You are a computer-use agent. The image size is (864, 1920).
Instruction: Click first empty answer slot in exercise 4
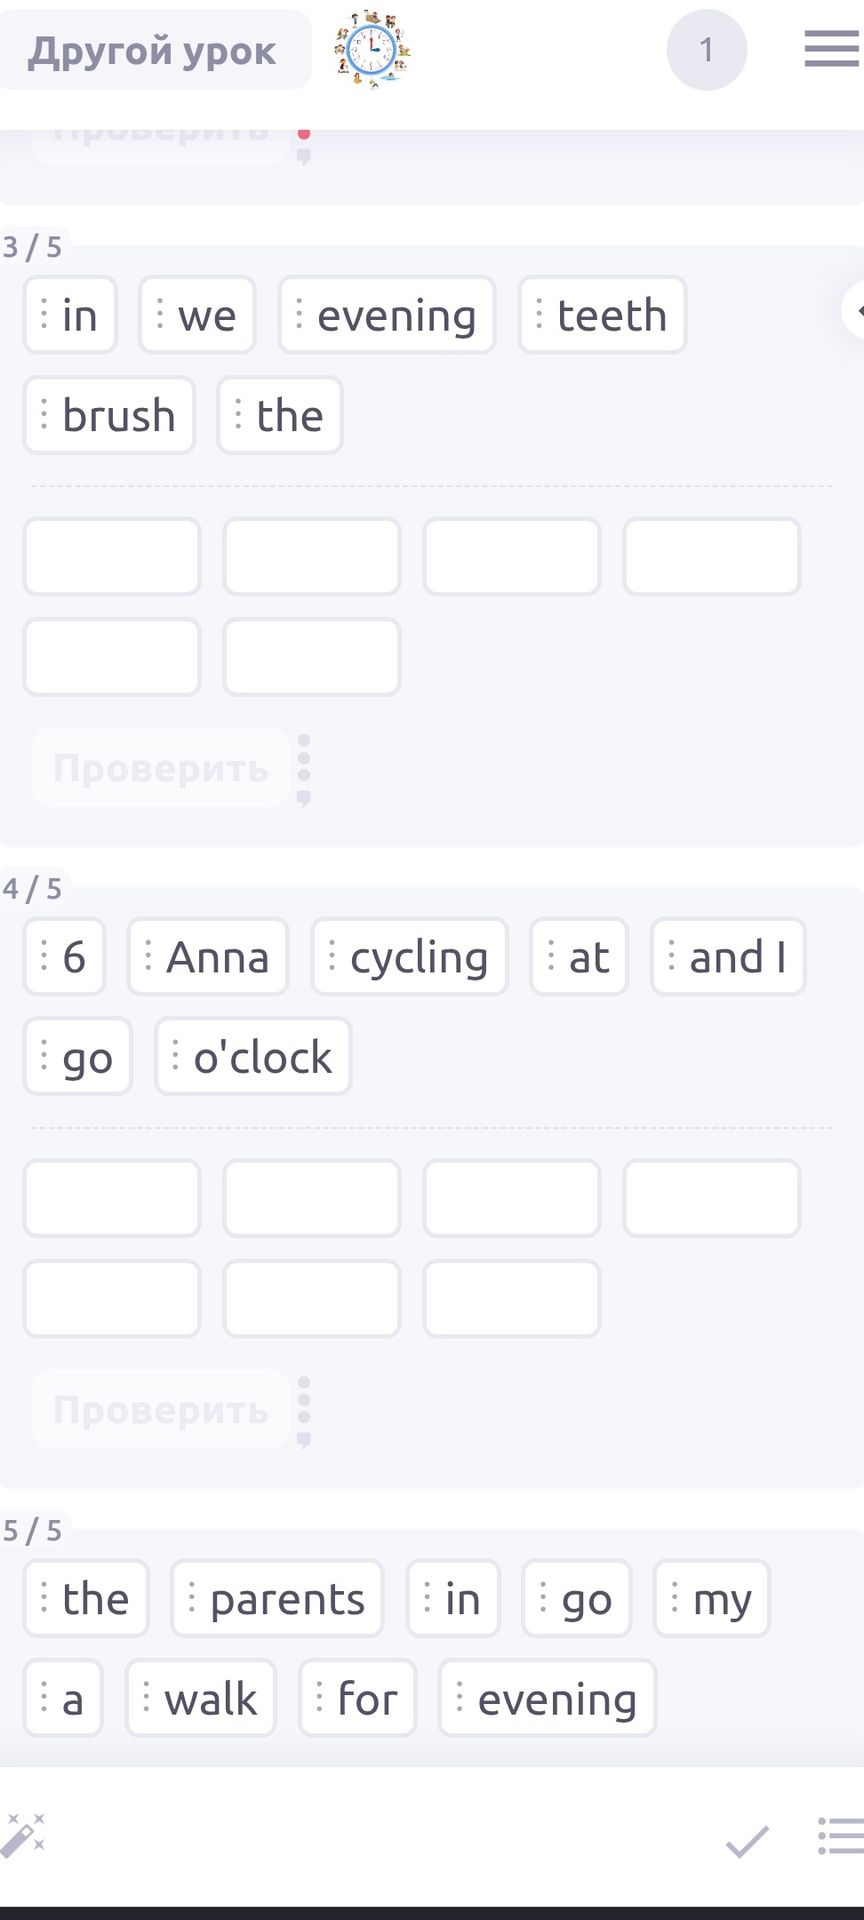click(x=112, y=1198)
